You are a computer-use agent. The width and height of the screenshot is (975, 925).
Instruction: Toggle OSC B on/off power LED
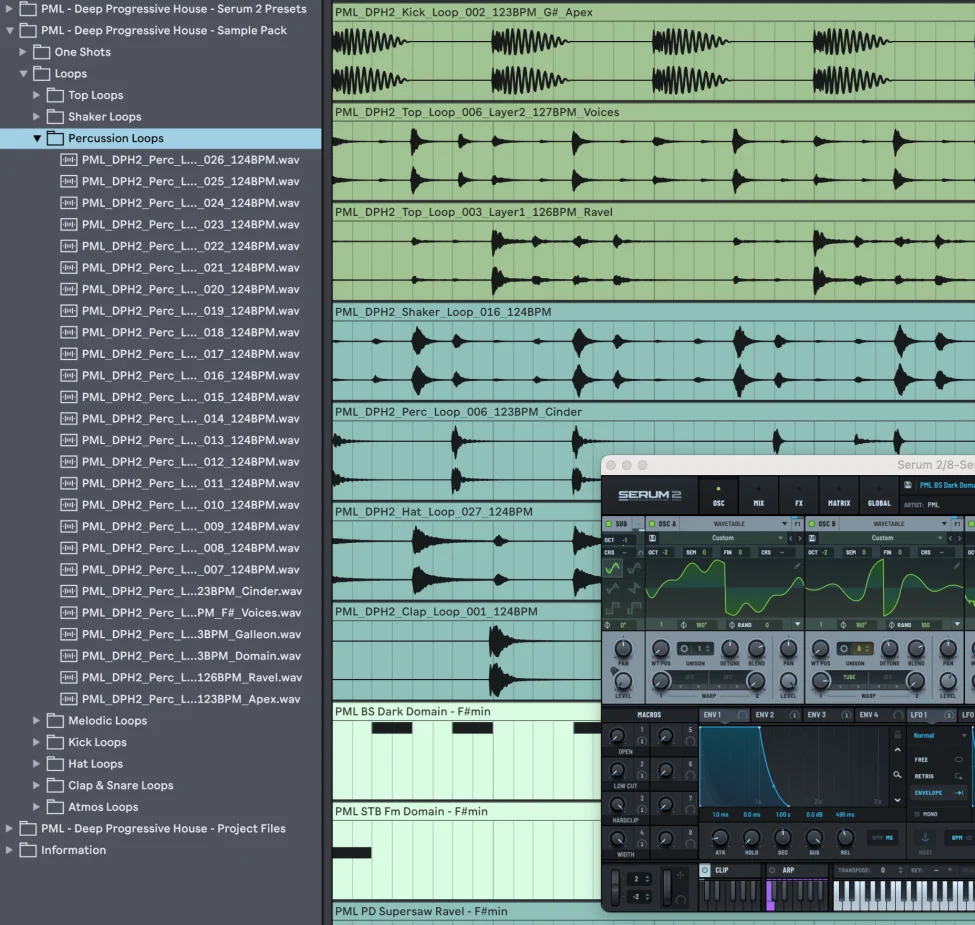[x=812, y=524]
